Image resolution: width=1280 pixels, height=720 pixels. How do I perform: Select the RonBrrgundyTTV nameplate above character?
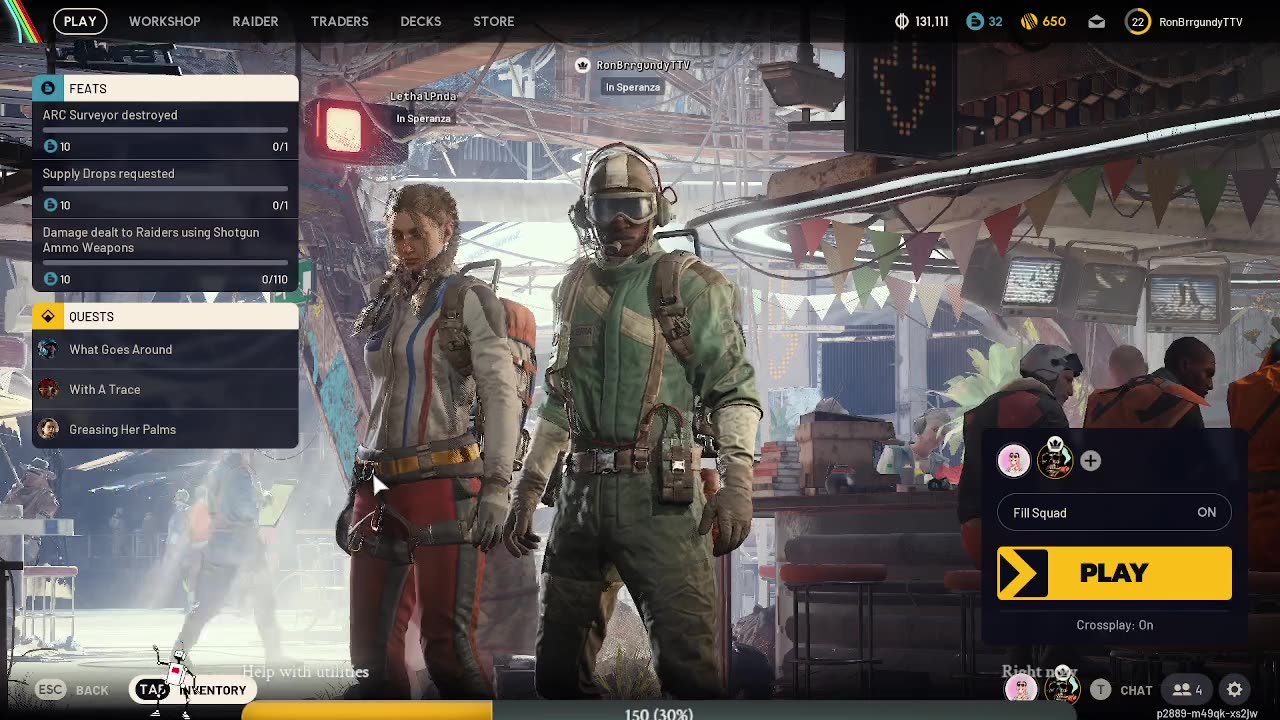click(643, 65)
